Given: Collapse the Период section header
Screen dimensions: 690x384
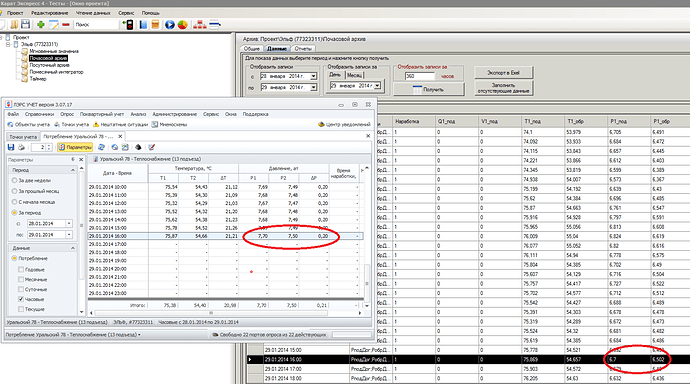Looking at the screenshot, I should 73,170.
